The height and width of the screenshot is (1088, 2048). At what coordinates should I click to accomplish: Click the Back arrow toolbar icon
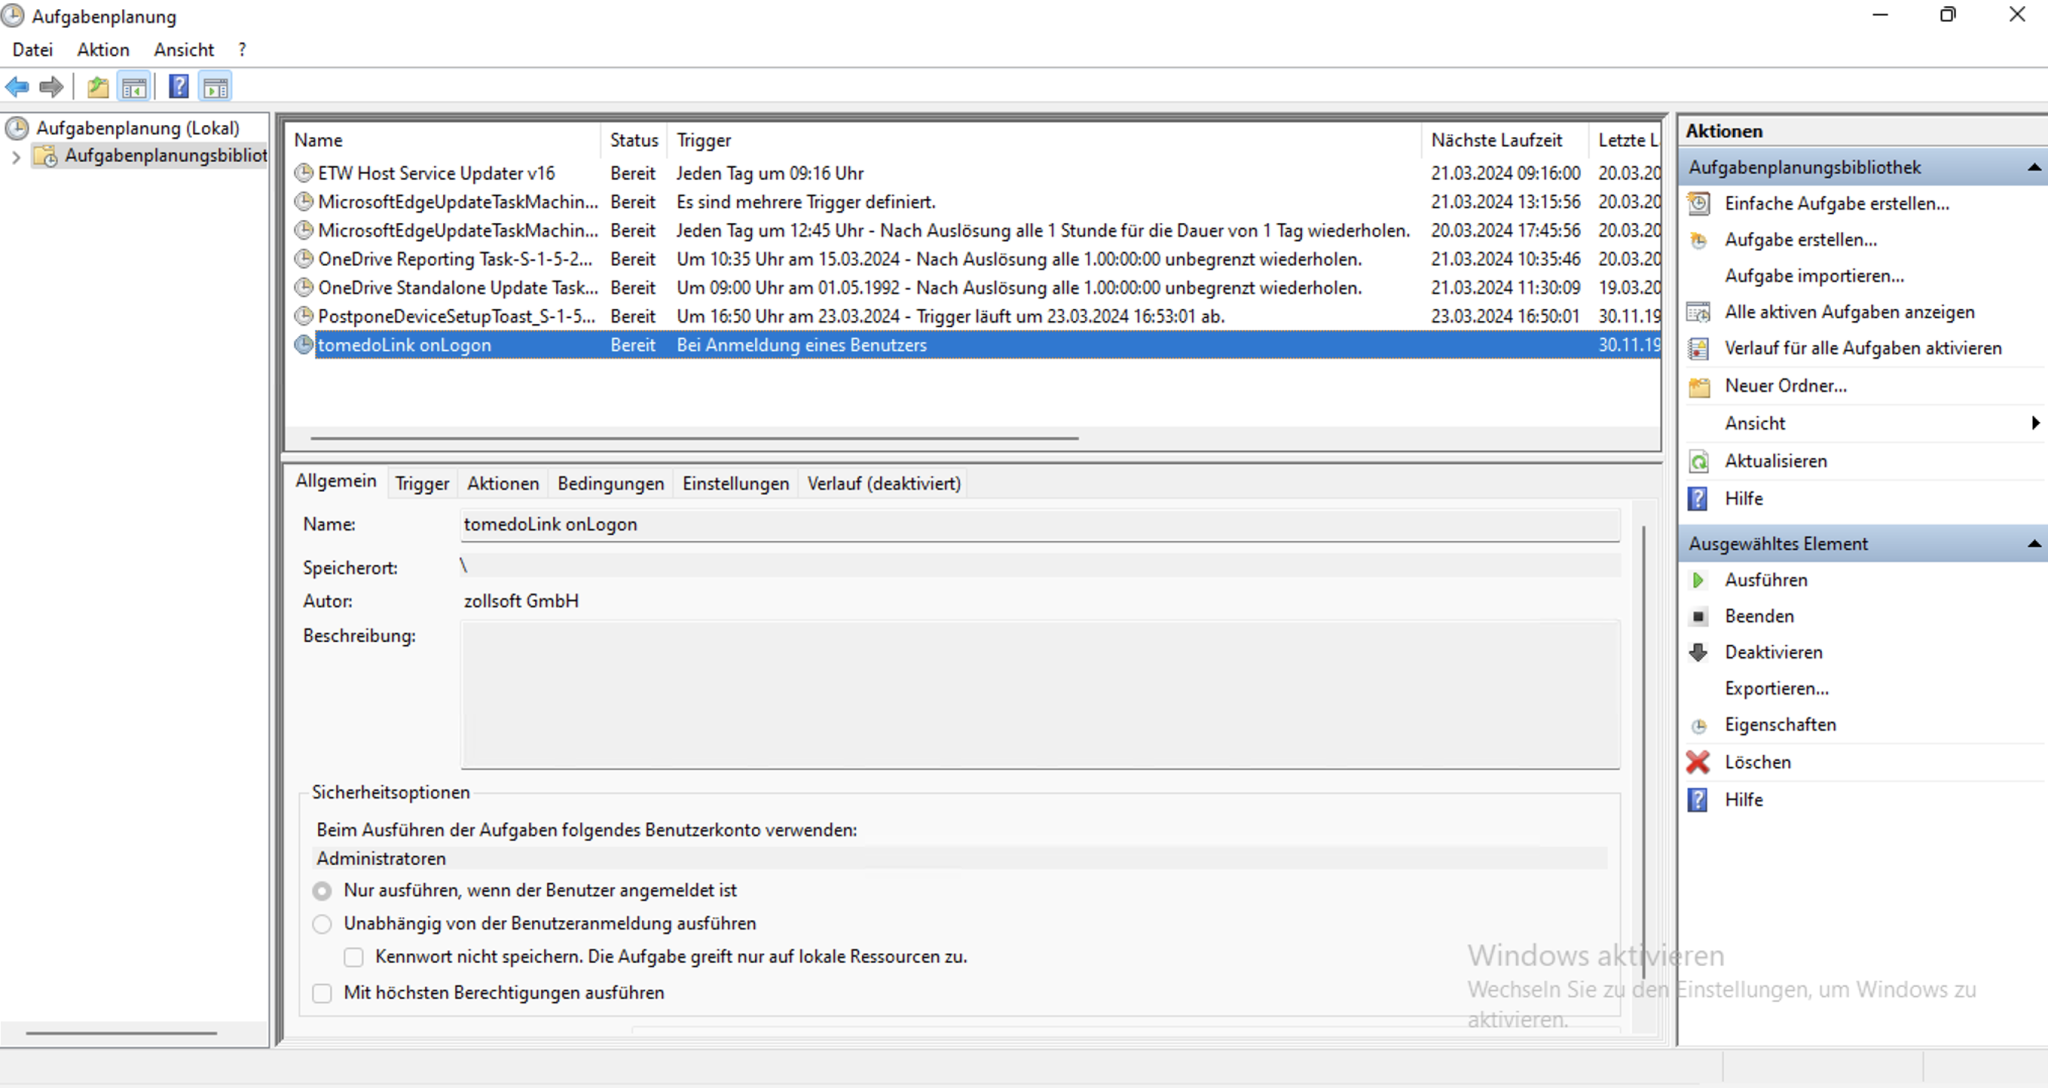click(17, 87)
